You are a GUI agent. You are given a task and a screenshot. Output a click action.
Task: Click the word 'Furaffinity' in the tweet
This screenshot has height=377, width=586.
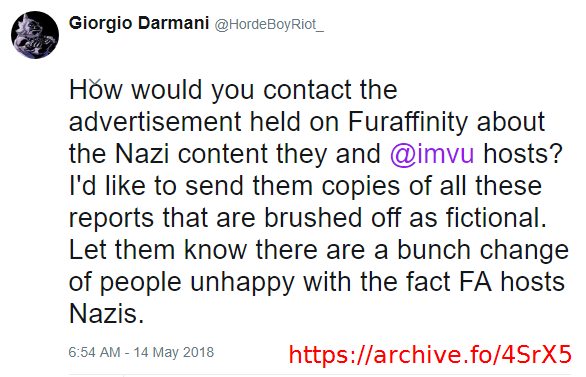click(x=408, y=122)
